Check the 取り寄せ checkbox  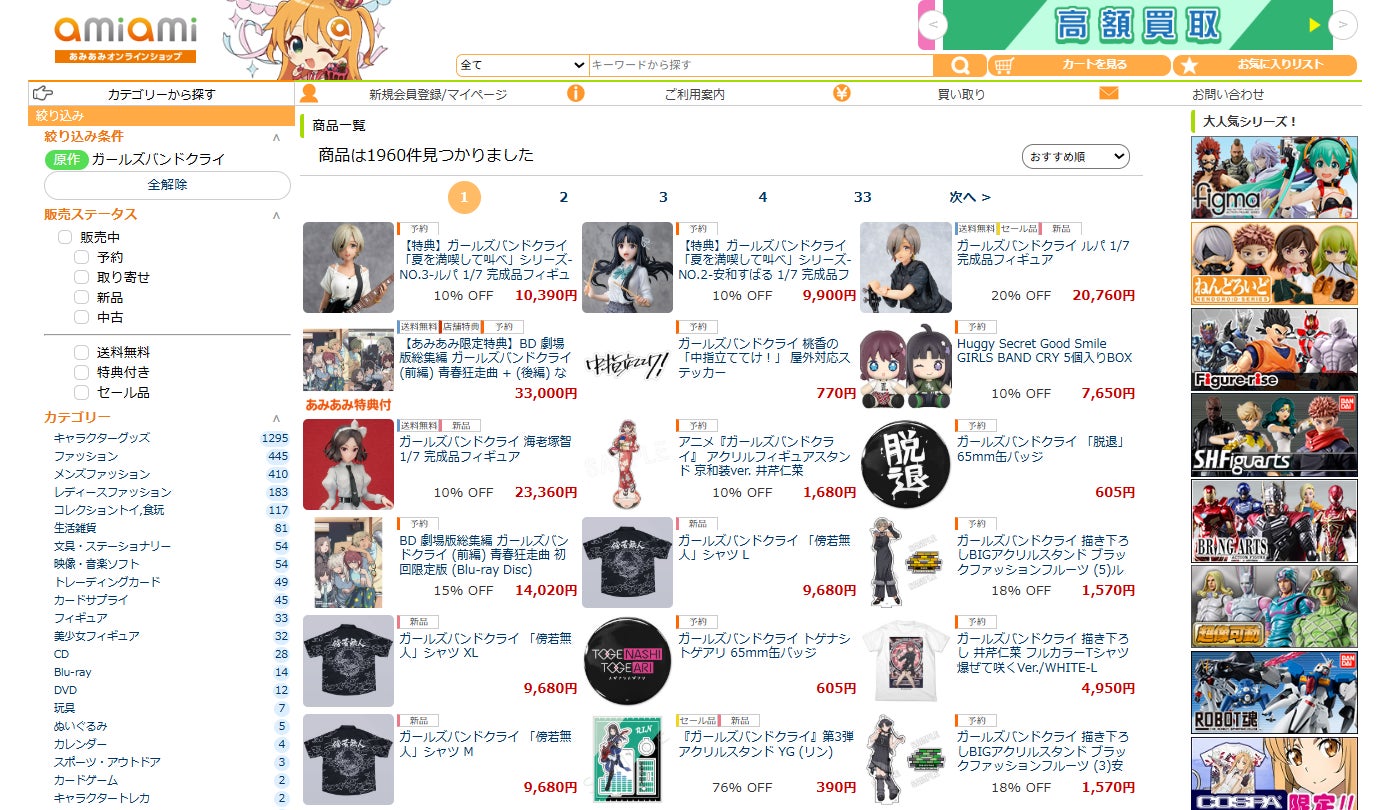pos(81,277)
